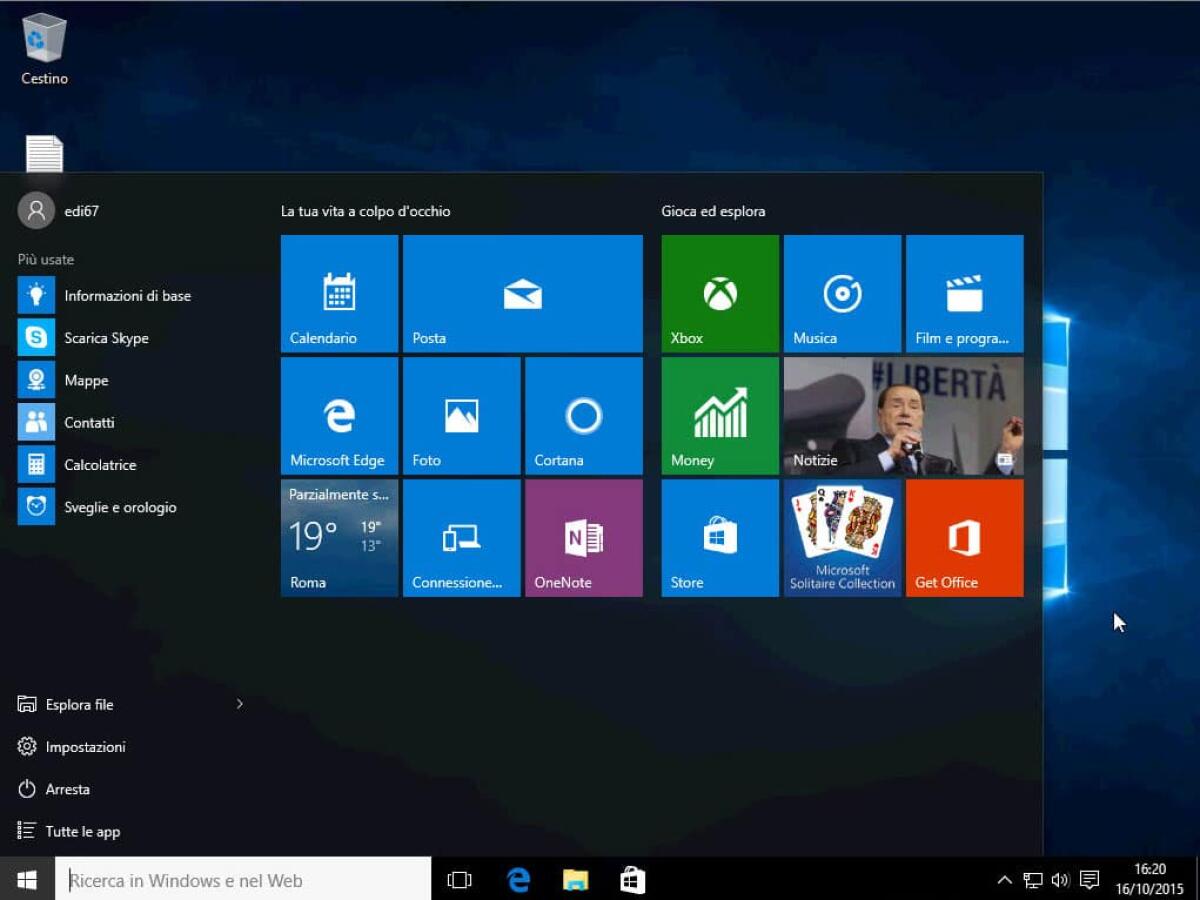Open the Posta mail tile
This screenshot has width=1200, height=900.
(x=522, y=293)
